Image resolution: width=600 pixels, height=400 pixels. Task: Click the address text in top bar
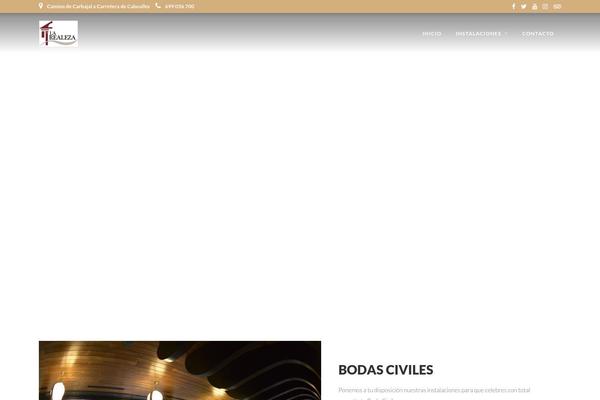tap(98, 7)
